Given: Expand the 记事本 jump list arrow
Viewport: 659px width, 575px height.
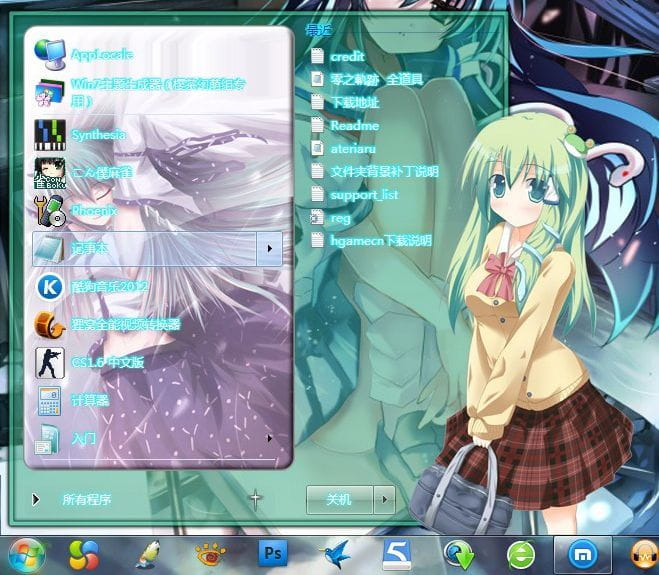Looking at the screenshot, I should (x=269, y=248).
